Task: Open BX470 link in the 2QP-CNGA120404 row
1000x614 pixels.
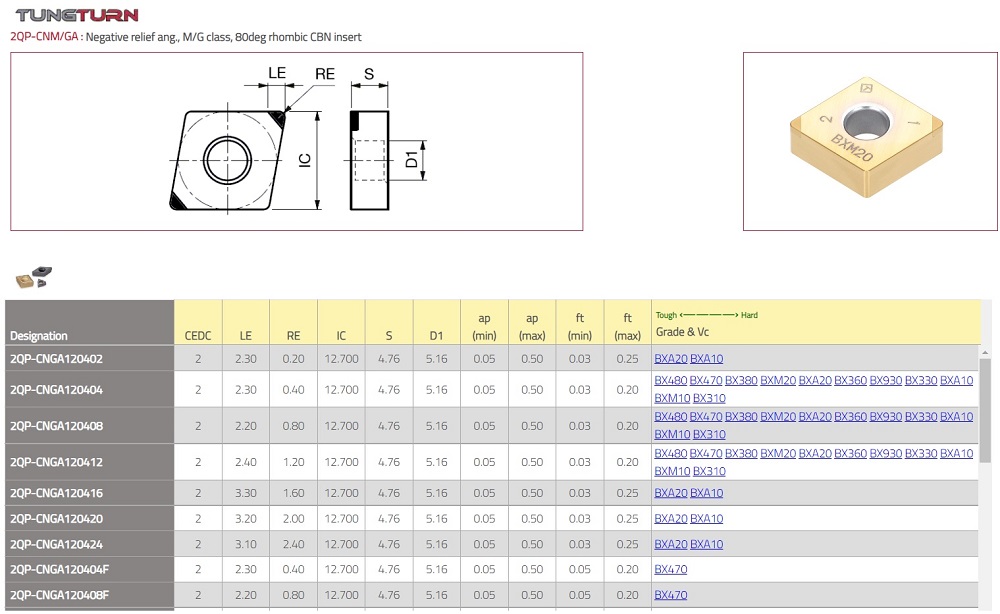Action: [x=706, y=381]
